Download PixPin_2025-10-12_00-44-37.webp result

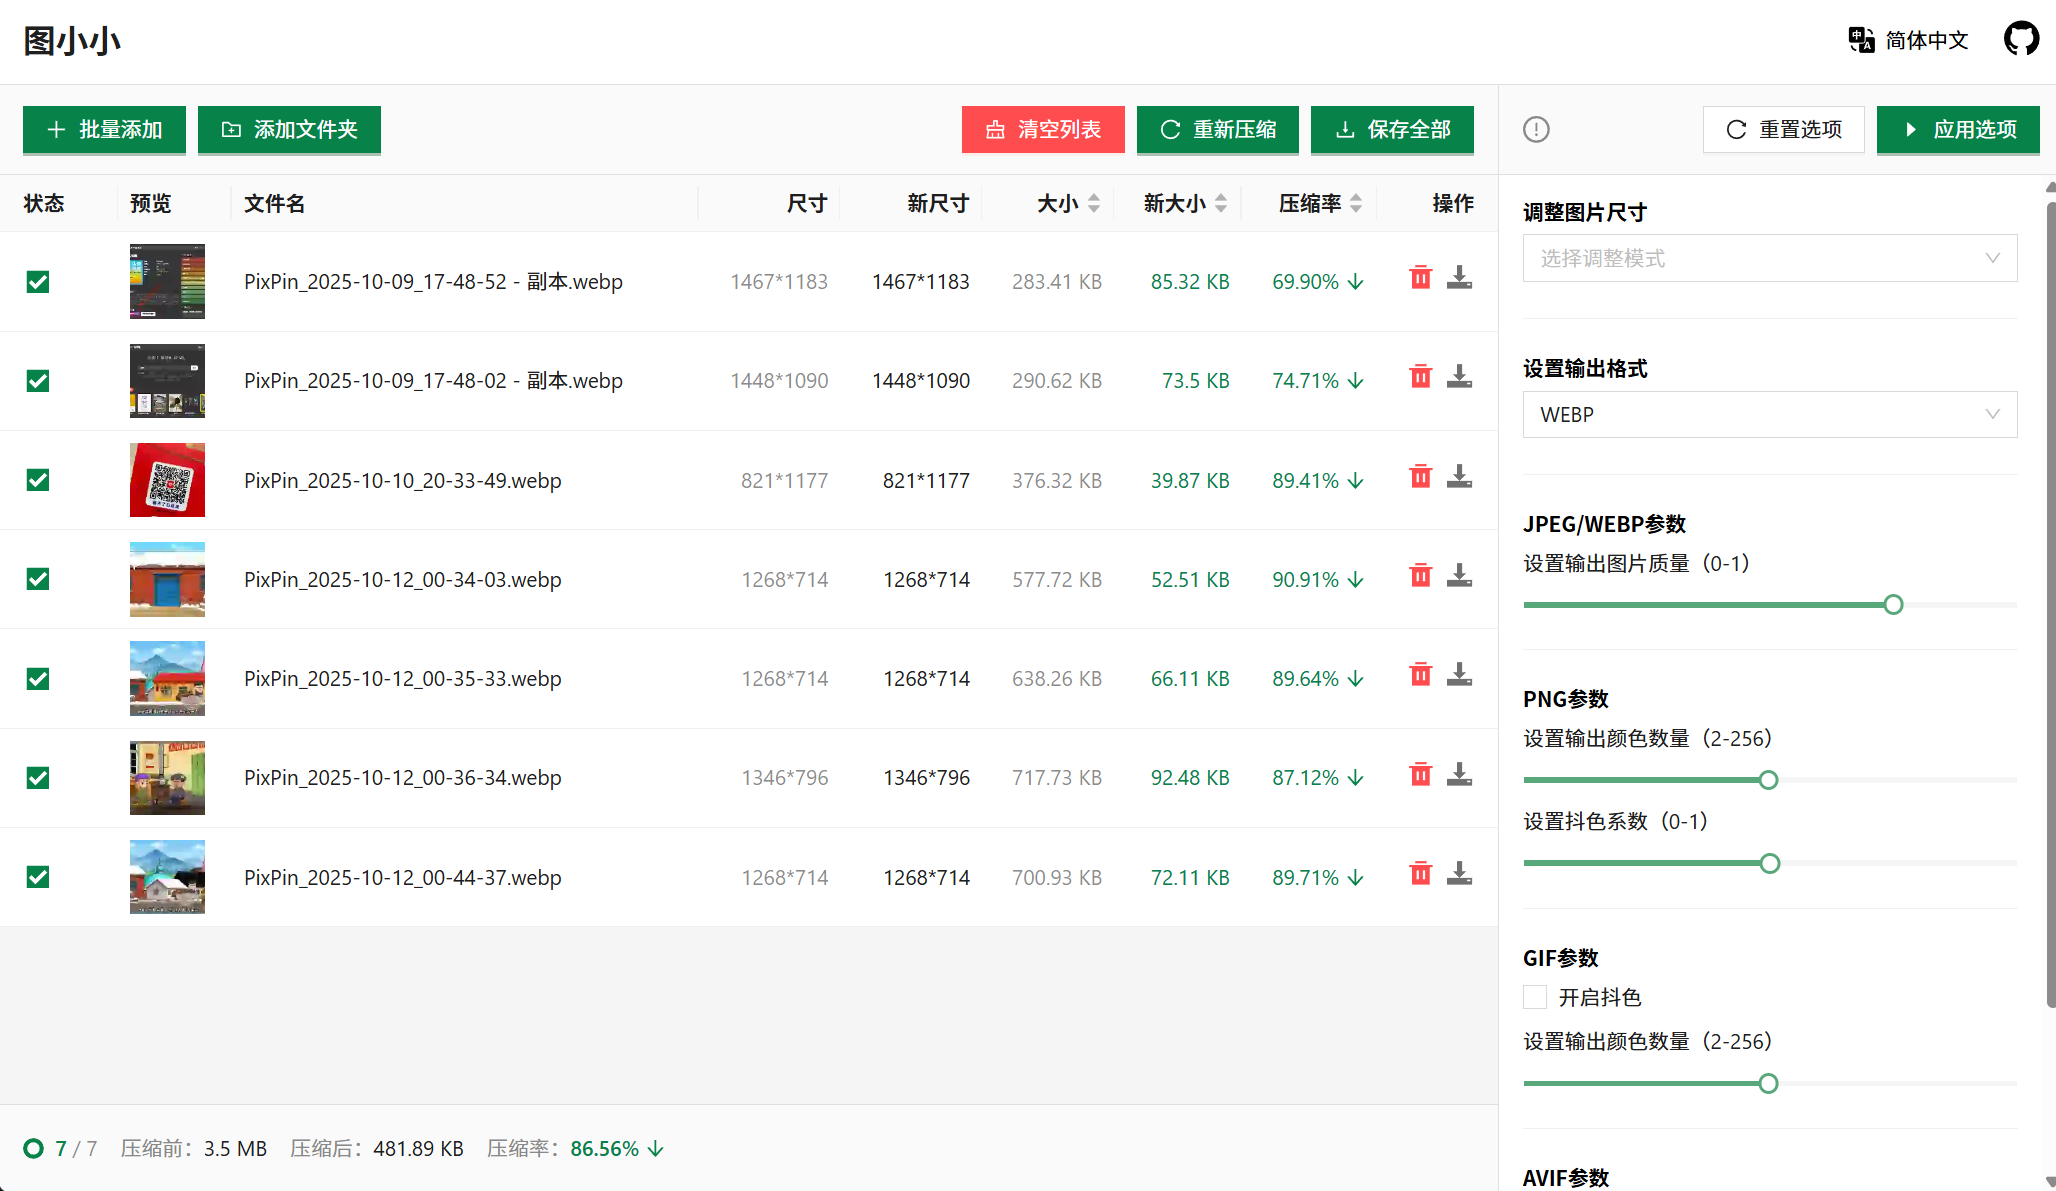1459,874
